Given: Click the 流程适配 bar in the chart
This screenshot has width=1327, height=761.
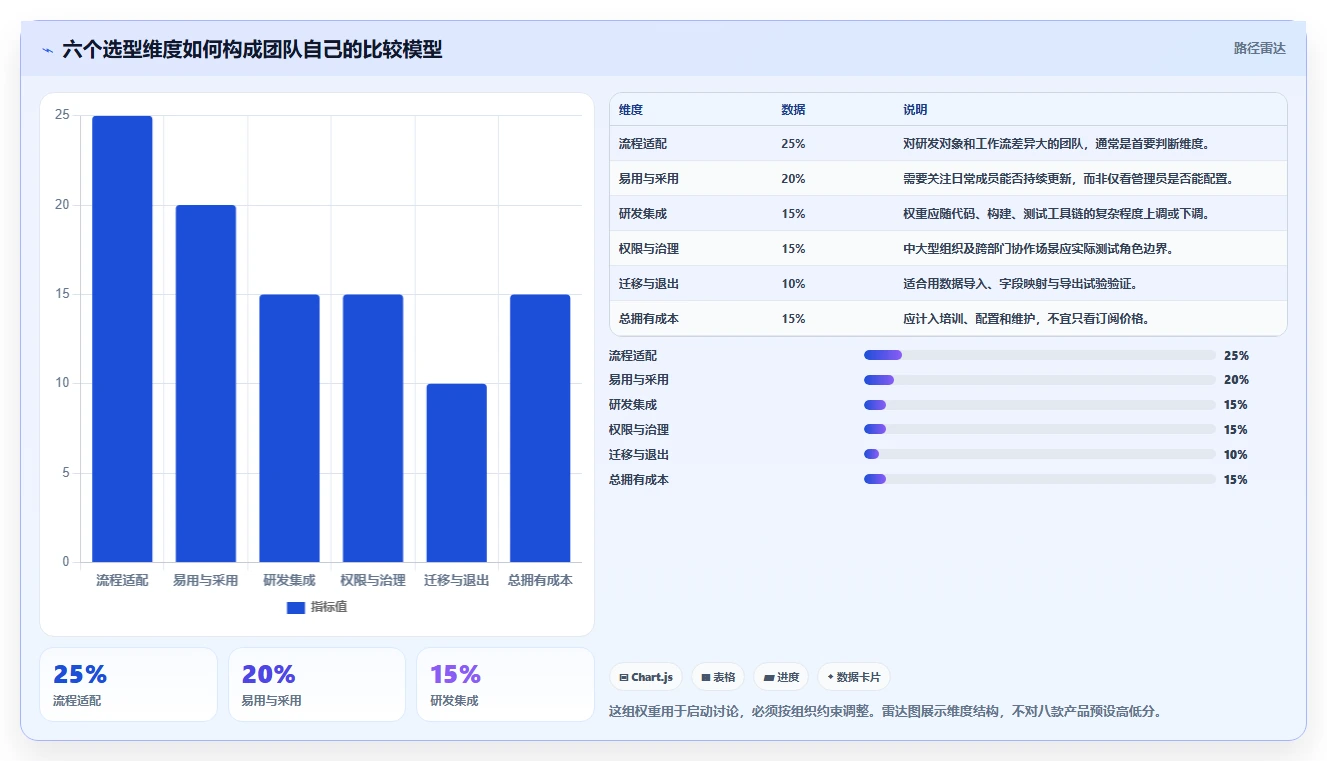Looking at the screenshot, I should pos(122,339).
